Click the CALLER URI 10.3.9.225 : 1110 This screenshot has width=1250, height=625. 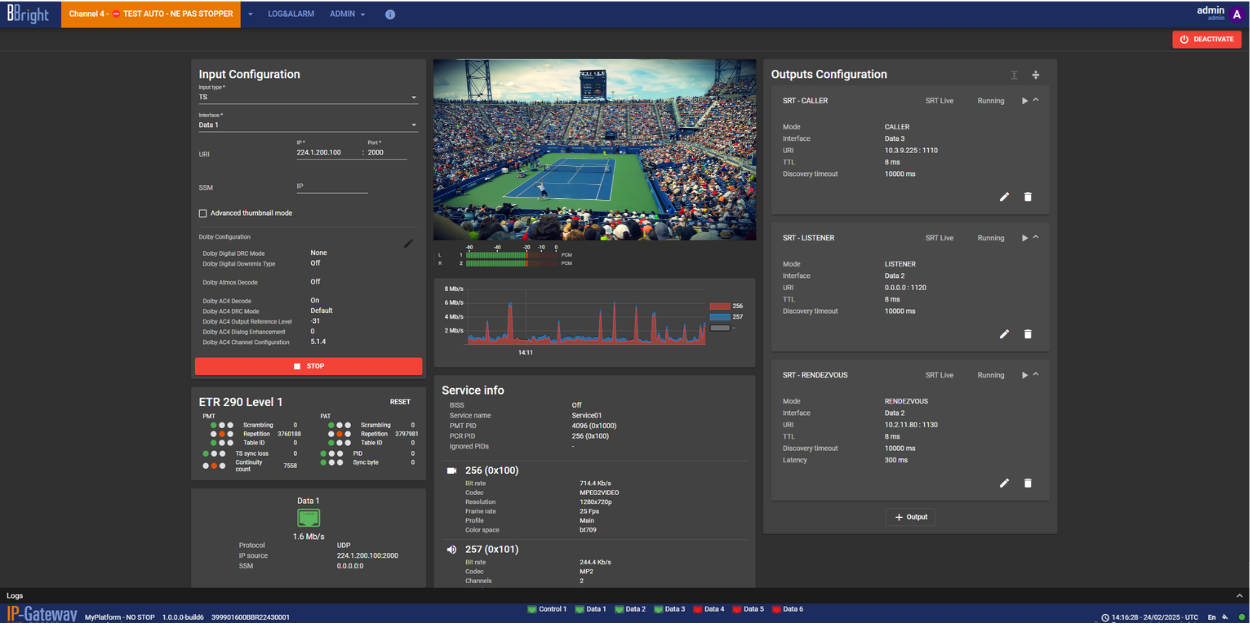click(x=910, y=150)
